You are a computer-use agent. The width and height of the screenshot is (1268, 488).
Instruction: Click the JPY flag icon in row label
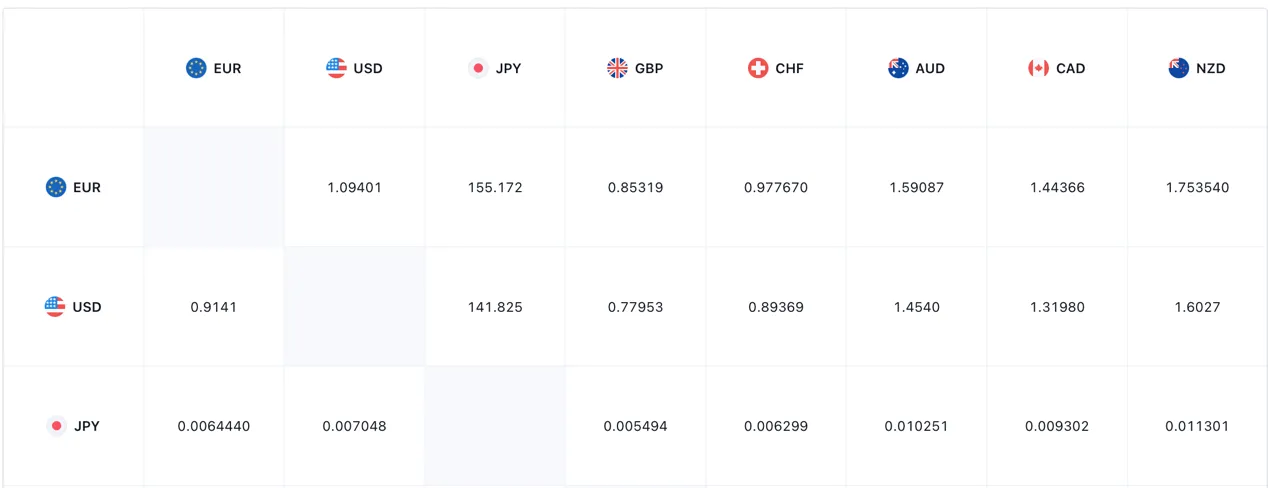[x=57, y=426]
